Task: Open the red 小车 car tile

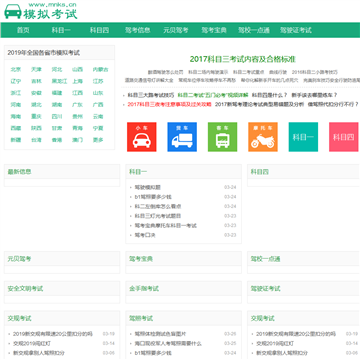Action: tap(142, 137)
